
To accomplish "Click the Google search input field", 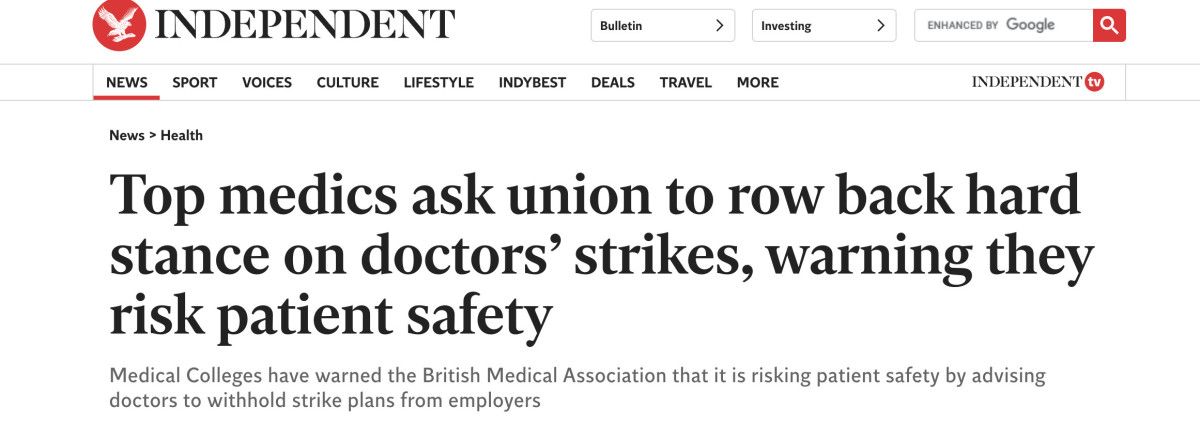I will coord(1003,25).
